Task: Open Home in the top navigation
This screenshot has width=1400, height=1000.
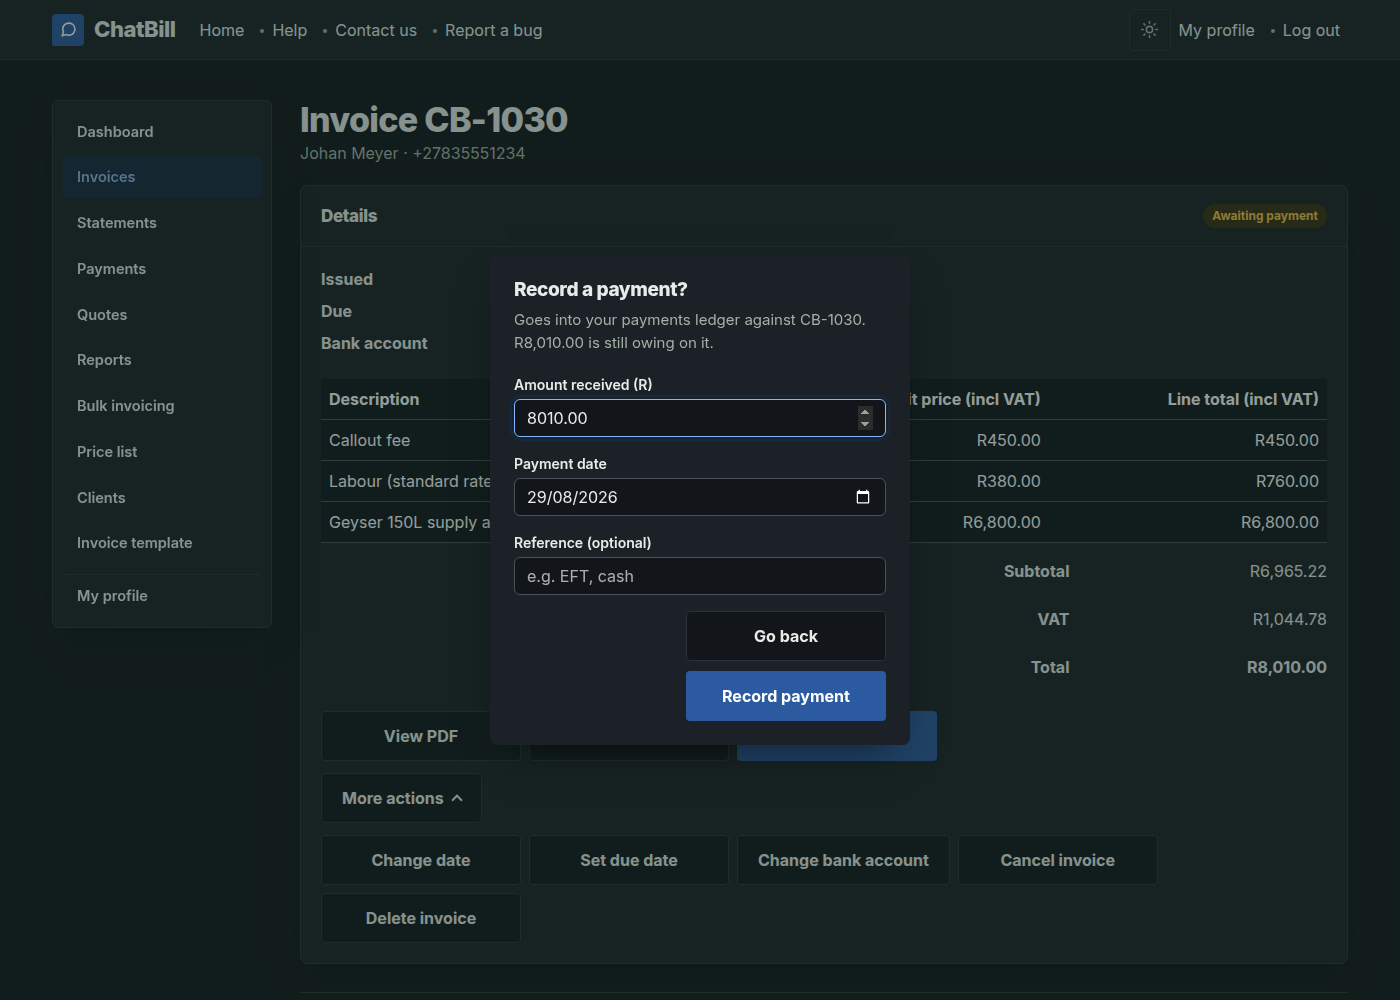Action: click(222, 30)
